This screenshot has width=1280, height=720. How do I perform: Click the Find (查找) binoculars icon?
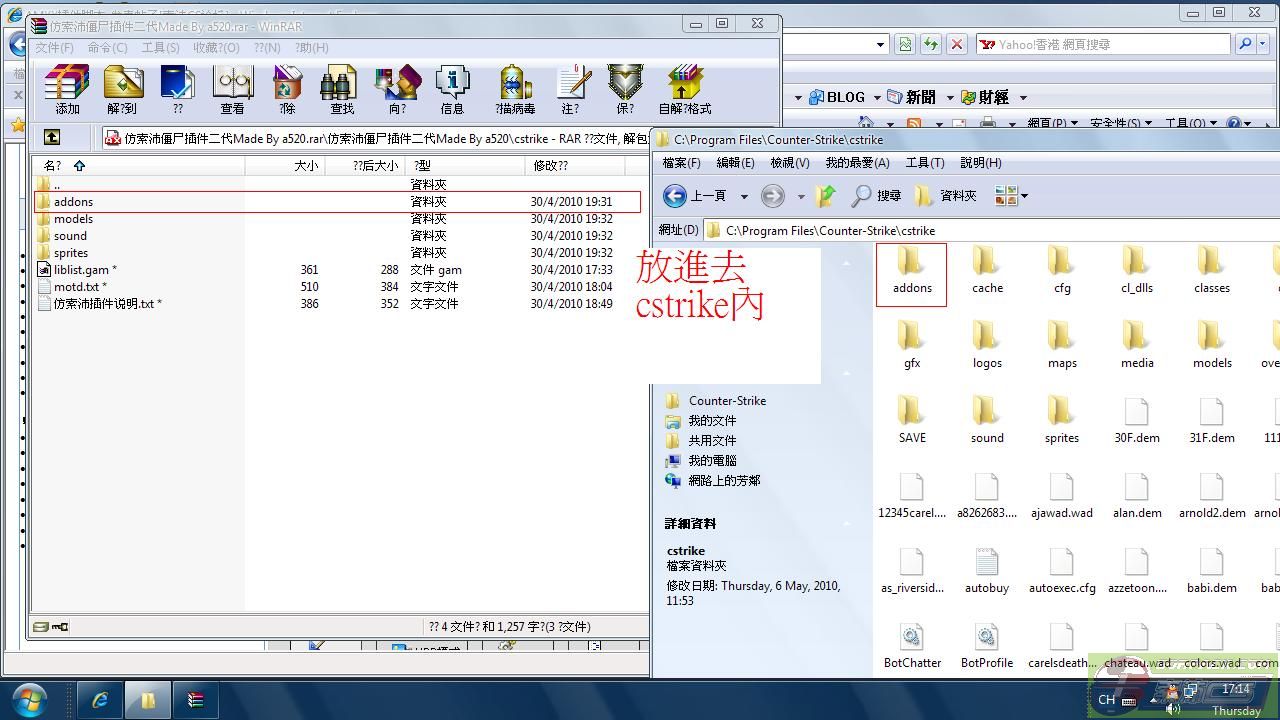[x=342, y=90]
